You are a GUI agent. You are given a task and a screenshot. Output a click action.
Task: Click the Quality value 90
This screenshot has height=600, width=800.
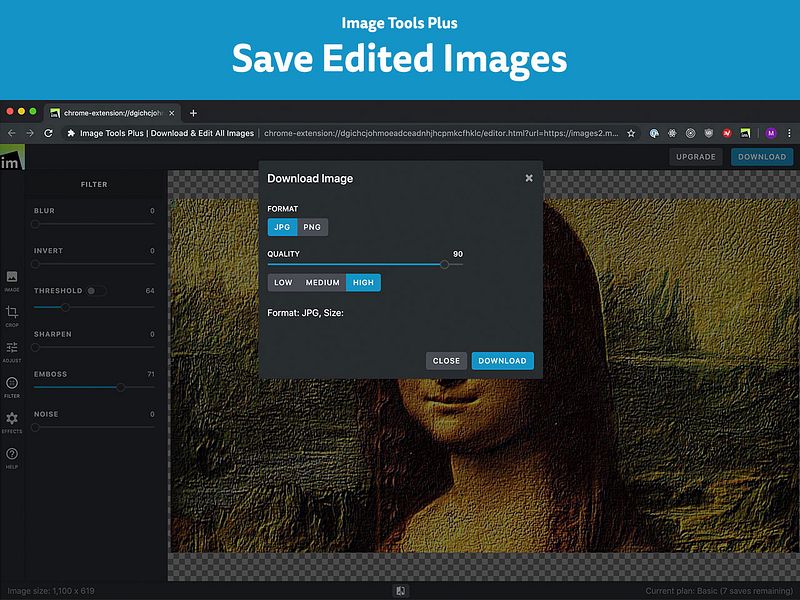[x=458, y=254]
